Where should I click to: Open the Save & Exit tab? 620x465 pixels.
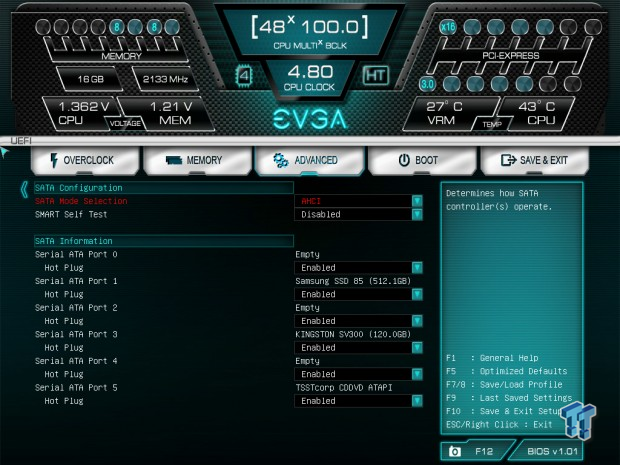535,161
